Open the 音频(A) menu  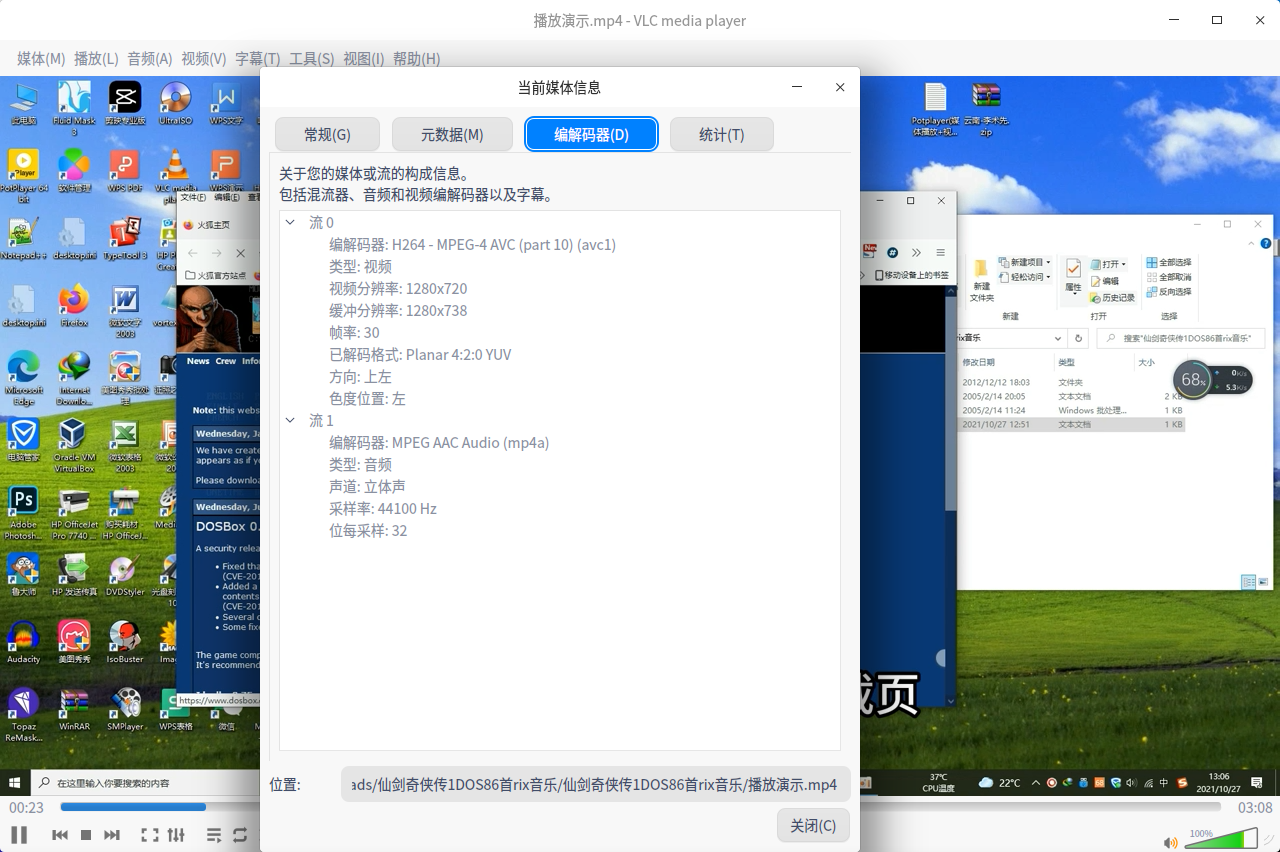[150, 59]
